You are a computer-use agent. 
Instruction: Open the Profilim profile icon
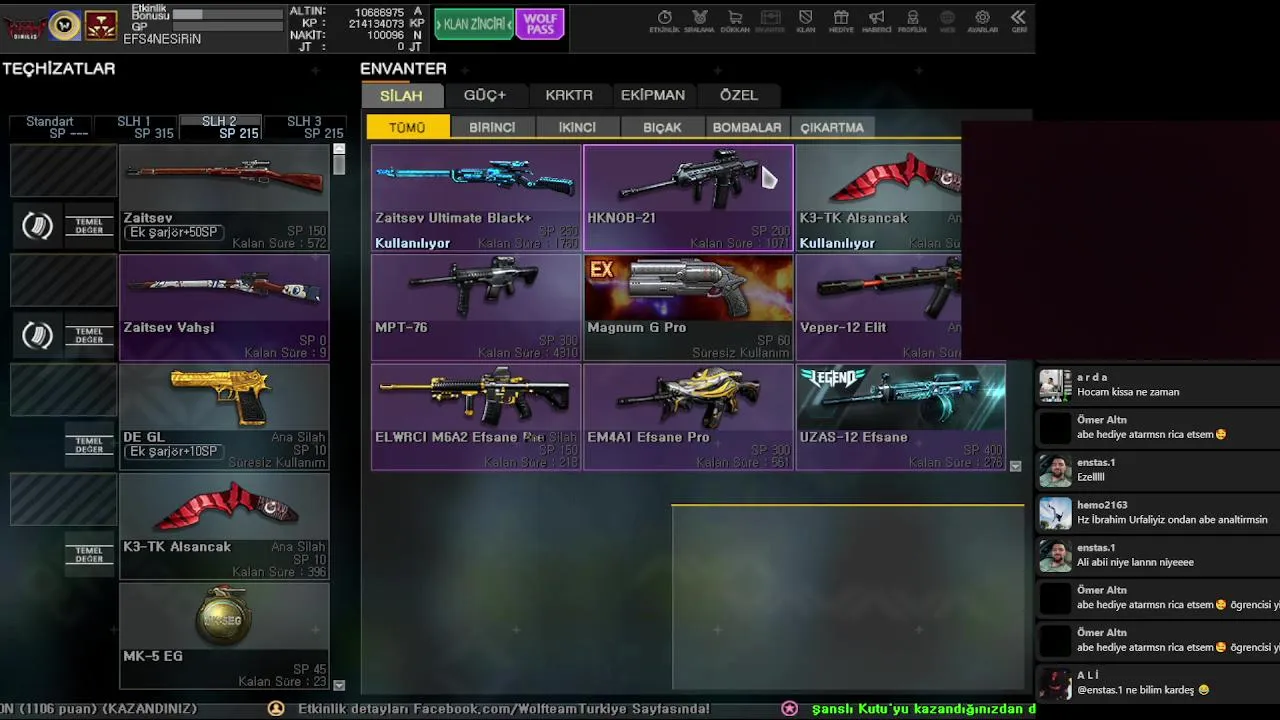[912, 20]
